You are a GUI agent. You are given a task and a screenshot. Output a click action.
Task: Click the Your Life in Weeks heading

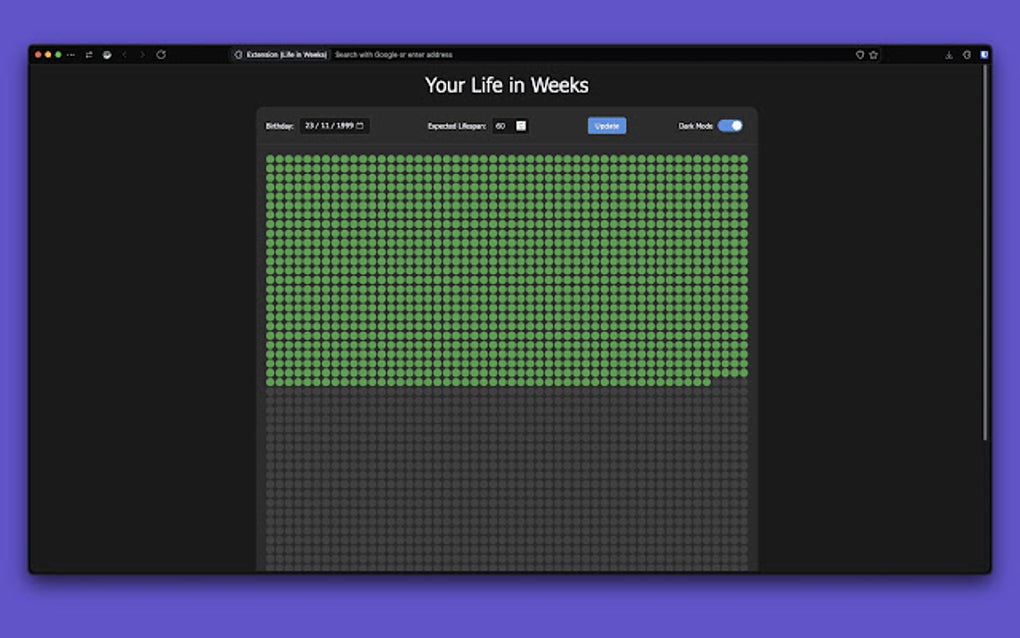507,86
